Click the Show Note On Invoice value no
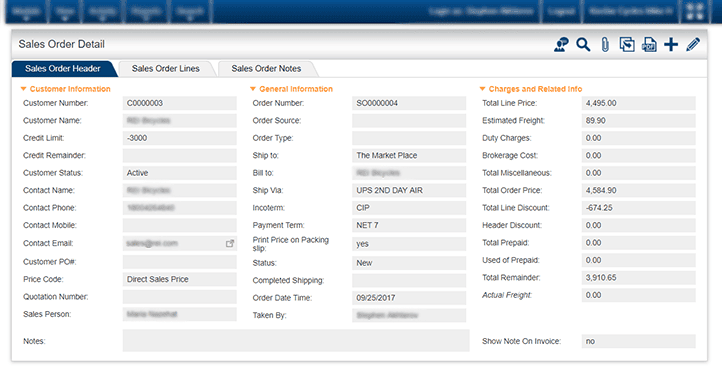This screenshot has width=722, height=388. tap(638, 342)
